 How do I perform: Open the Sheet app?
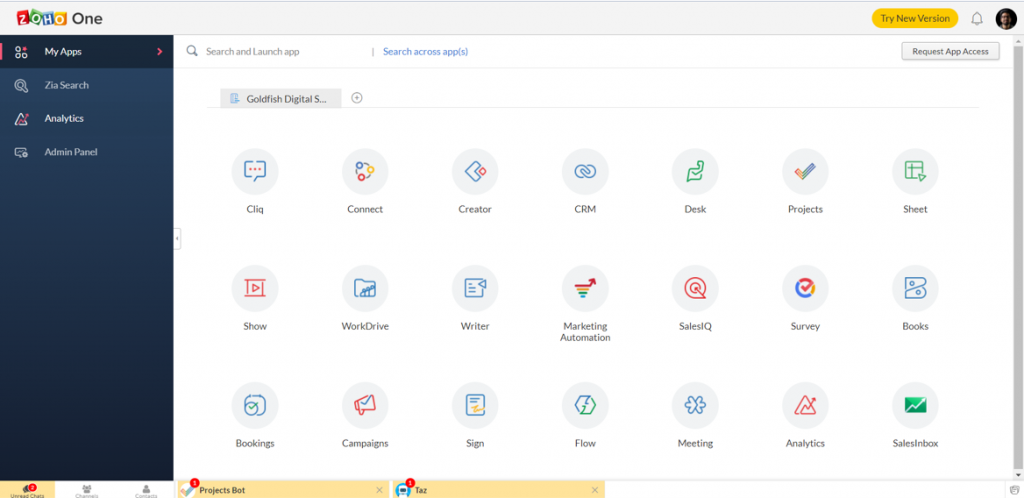915,172
